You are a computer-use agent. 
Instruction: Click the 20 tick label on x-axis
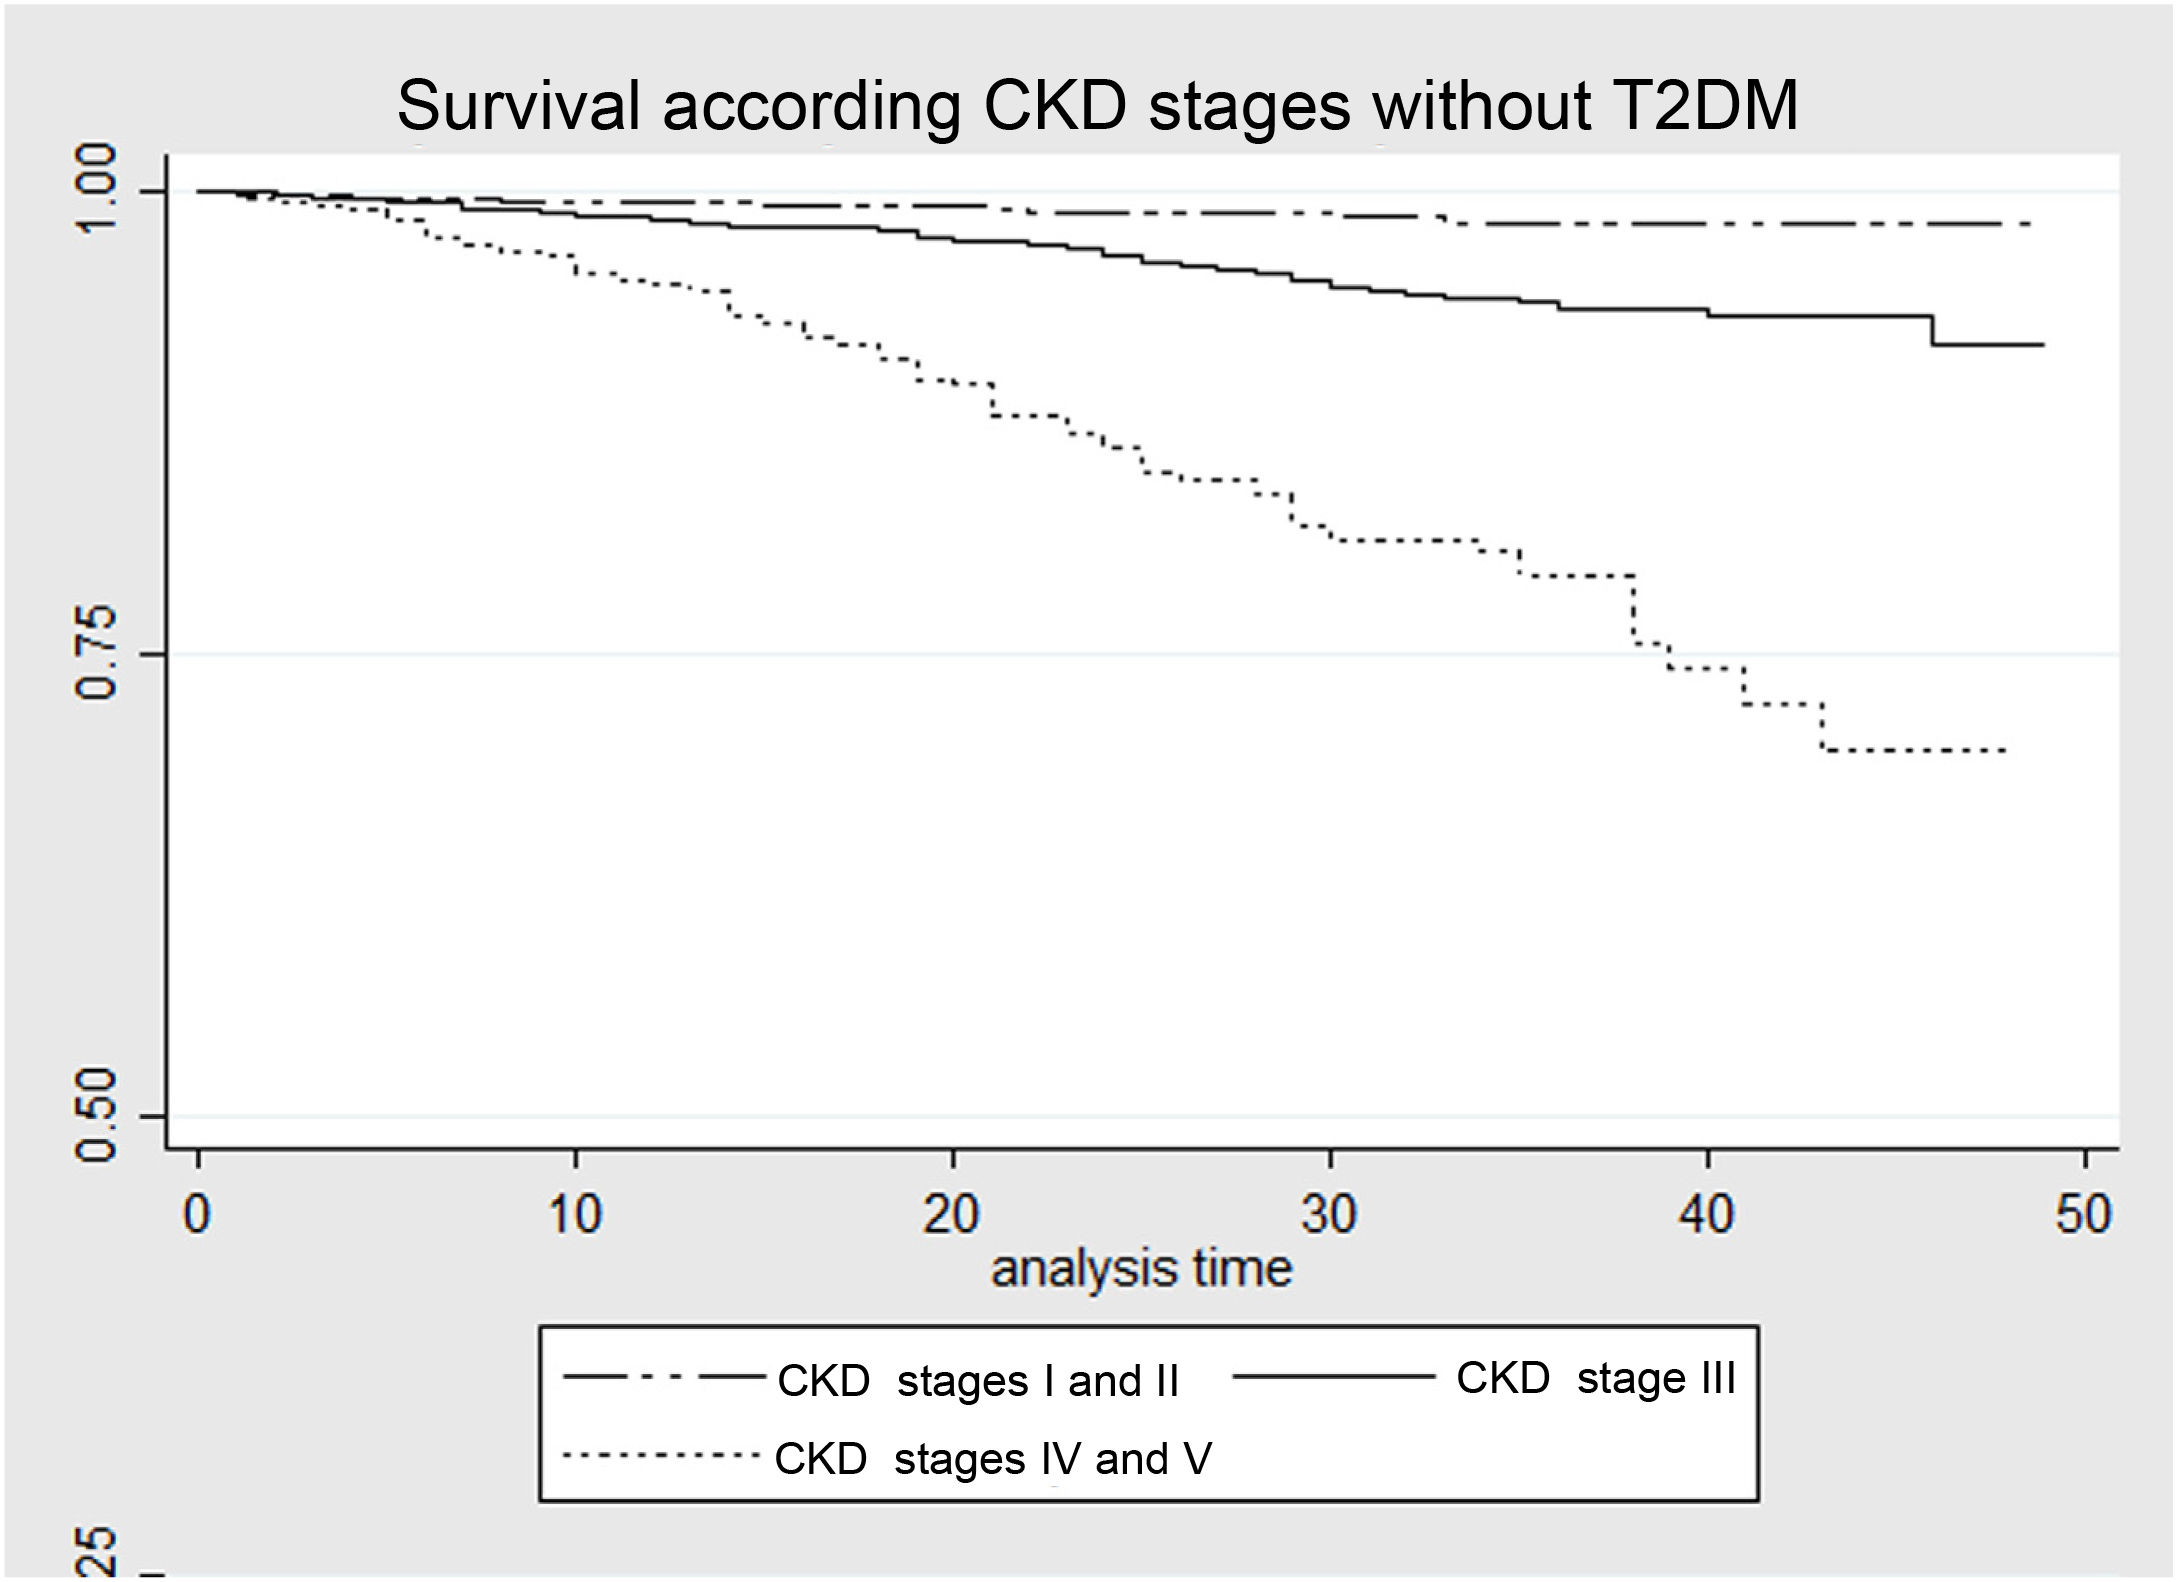click(952, 1214)
